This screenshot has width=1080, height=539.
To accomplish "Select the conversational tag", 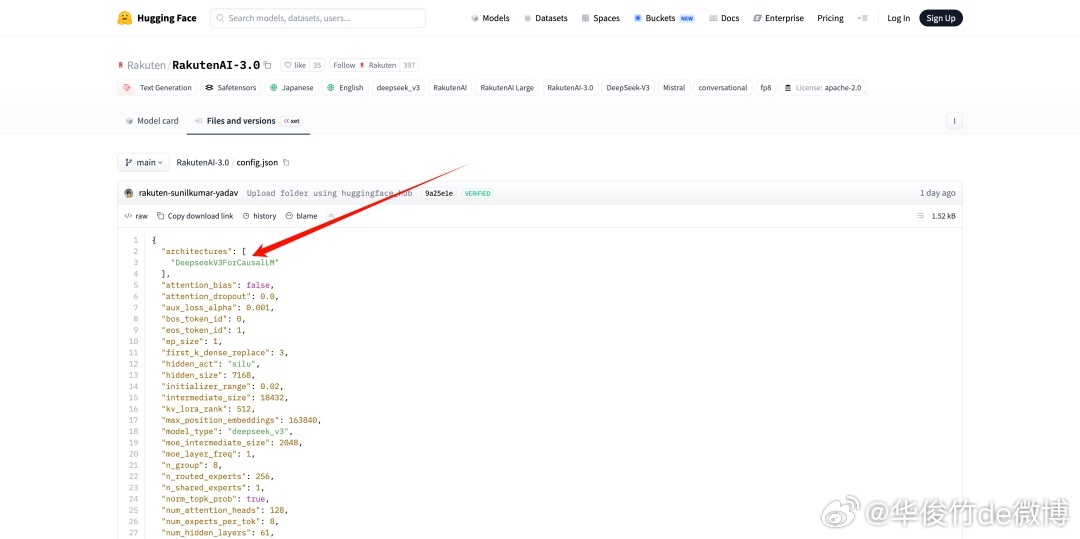I will 723,87.
